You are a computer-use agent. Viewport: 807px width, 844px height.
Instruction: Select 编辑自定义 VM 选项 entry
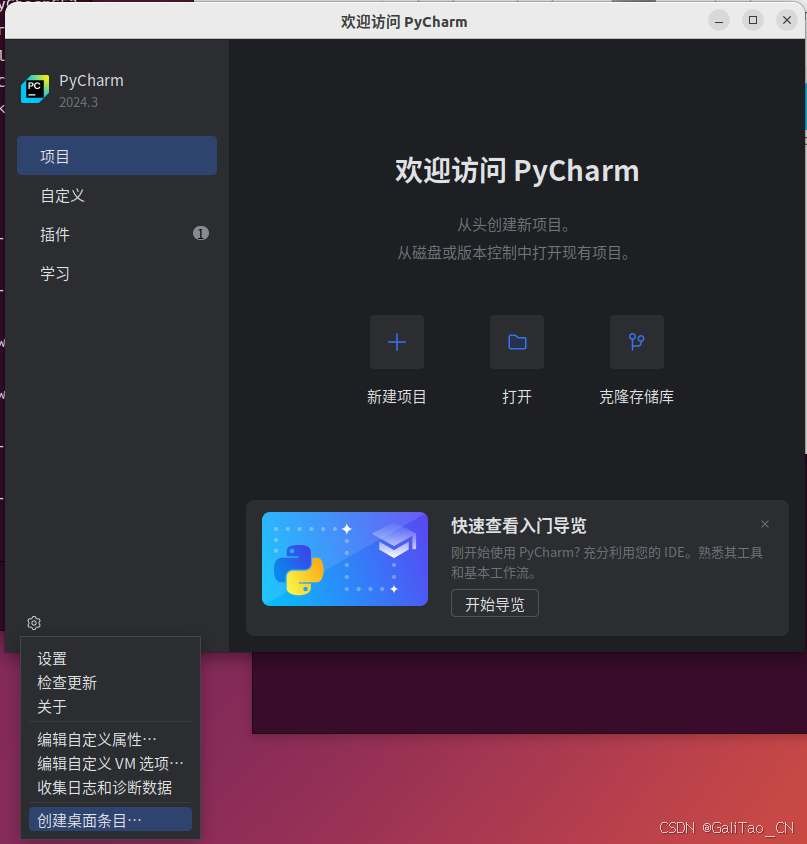pos(110,764)
